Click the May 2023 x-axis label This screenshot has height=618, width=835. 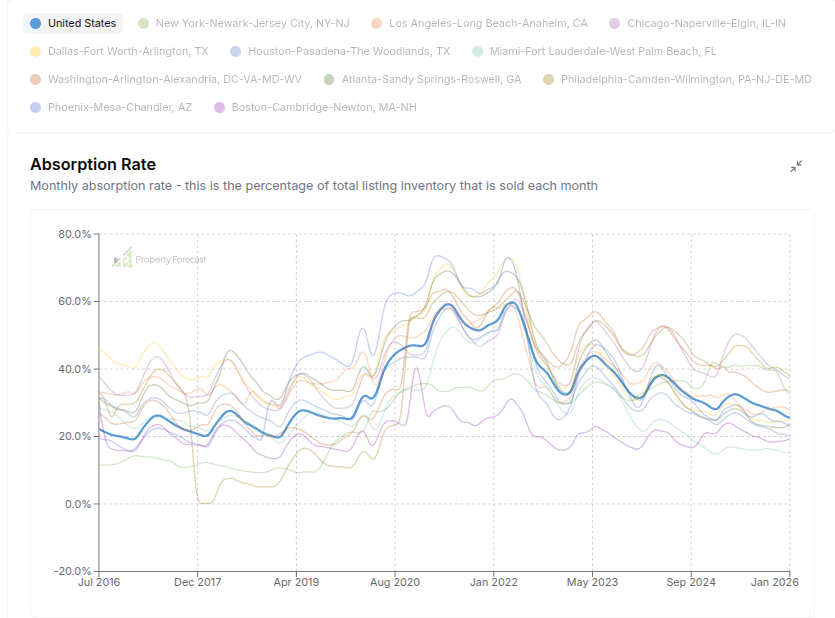(x=592, y=582)
